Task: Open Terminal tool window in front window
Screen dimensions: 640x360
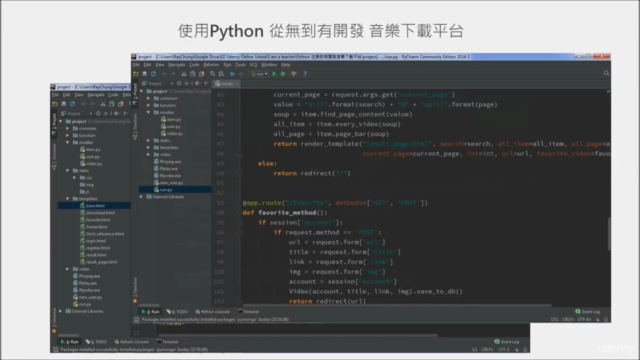Action: click(249, 311)
